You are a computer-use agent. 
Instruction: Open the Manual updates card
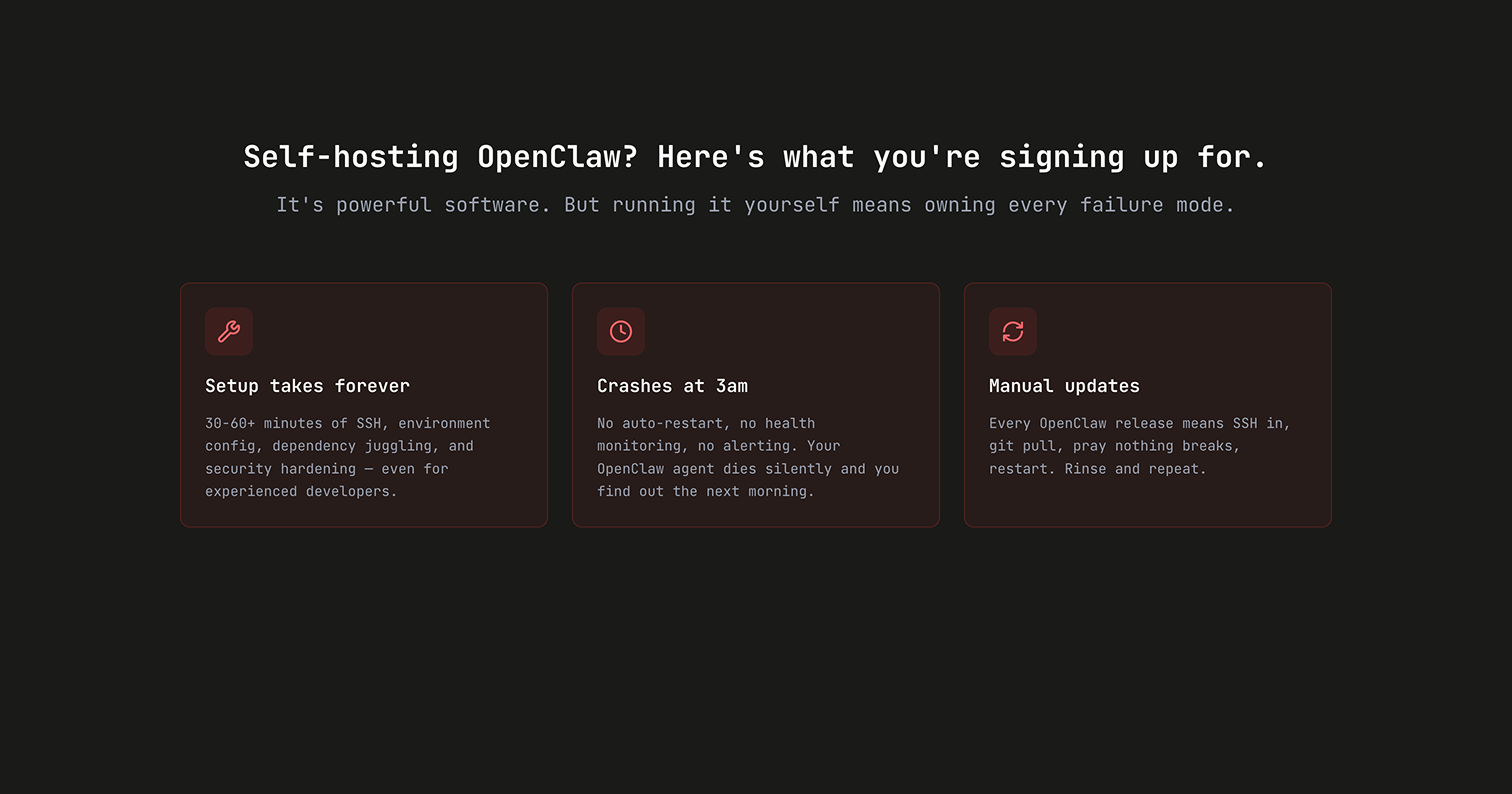[x=1147, y=404]
